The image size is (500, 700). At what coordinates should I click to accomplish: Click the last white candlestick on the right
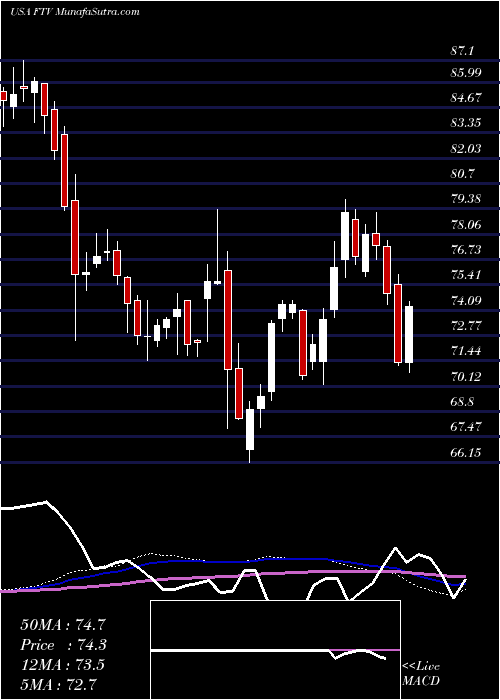[409, 334]
